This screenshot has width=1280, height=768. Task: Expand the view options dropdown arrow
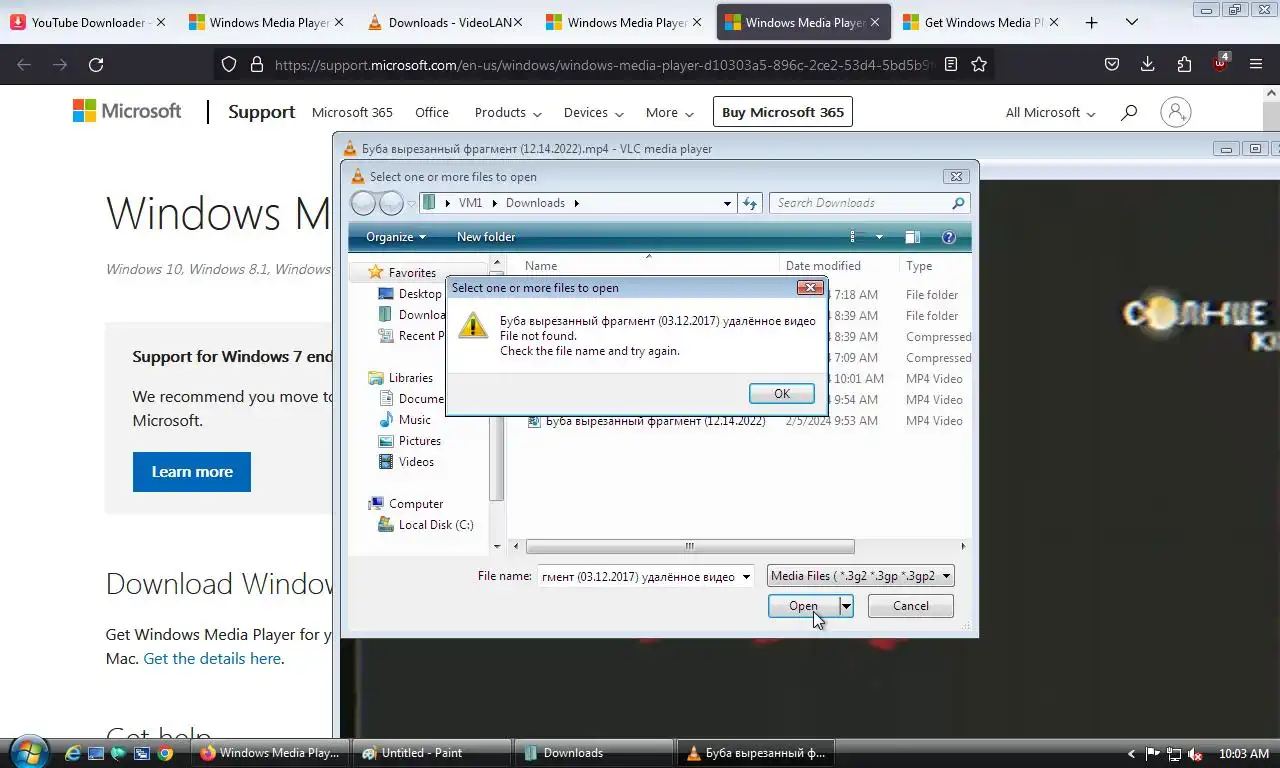coord(879,237)
